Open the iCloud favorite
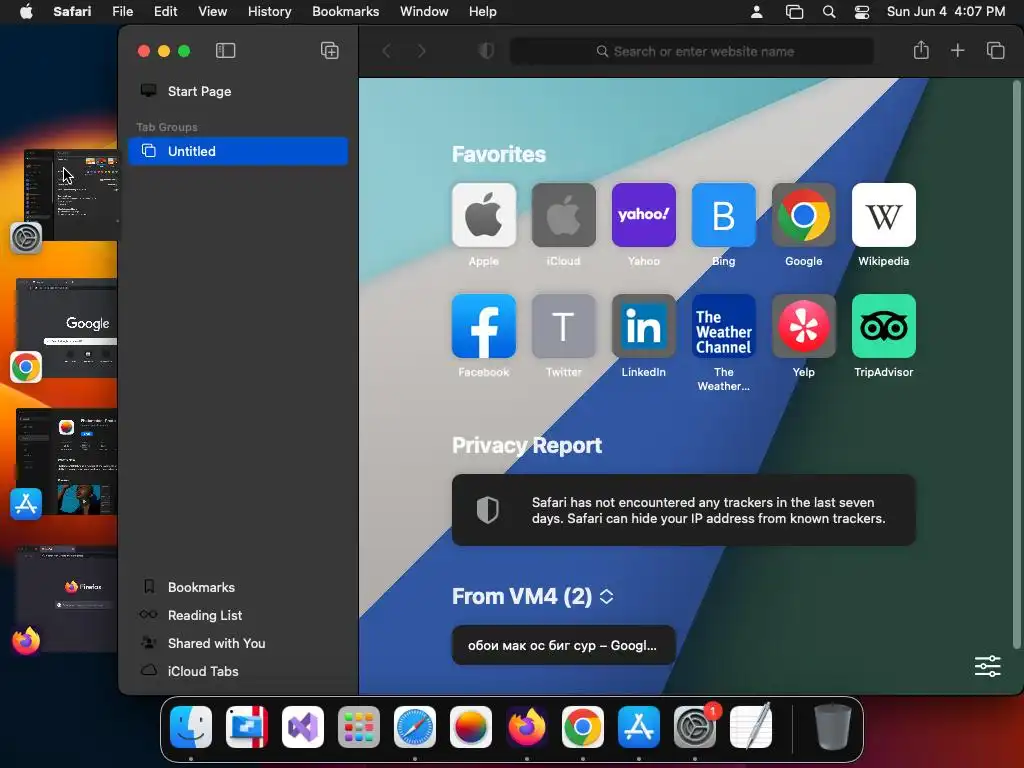This screenshot has height=768, width=1024. [x=564, y=216]
